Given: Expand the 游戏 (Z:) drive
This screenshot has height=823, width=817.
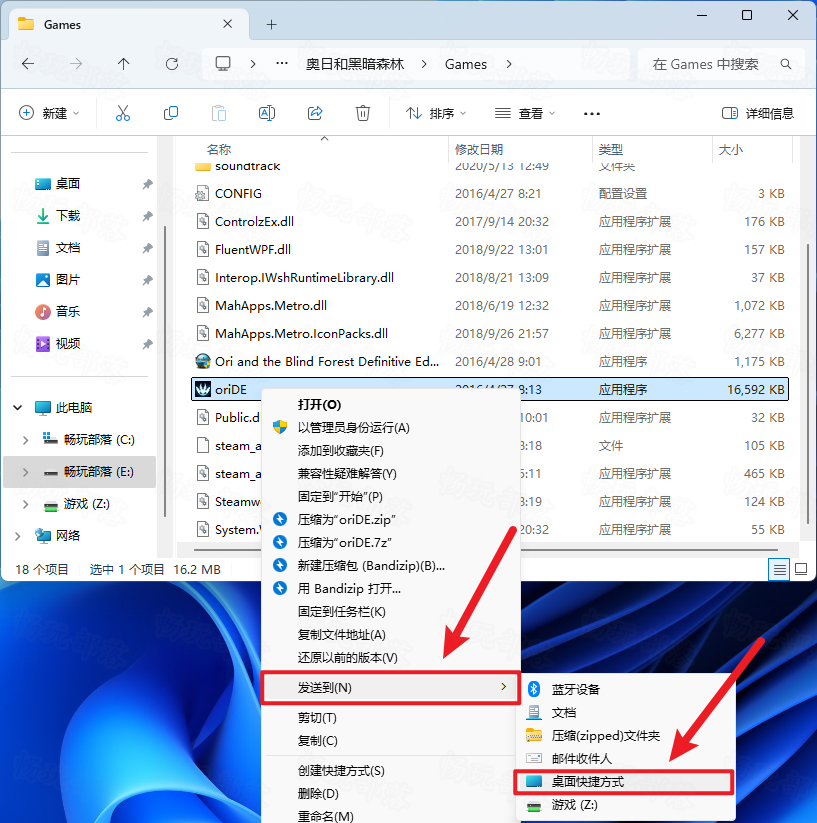Looking at the screenshot, I should point(25,504).
